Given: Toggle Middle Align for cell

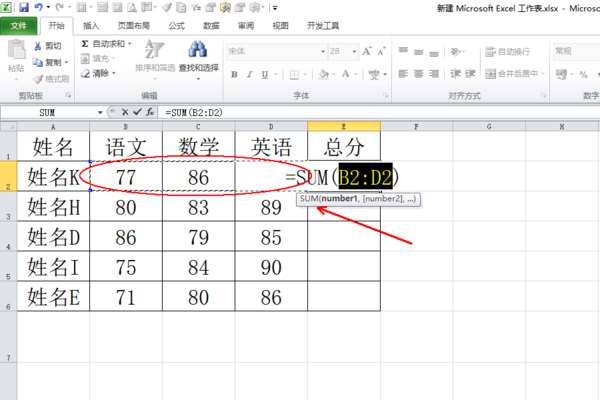Looking at the screenshot, I should [x=419, y=51].
